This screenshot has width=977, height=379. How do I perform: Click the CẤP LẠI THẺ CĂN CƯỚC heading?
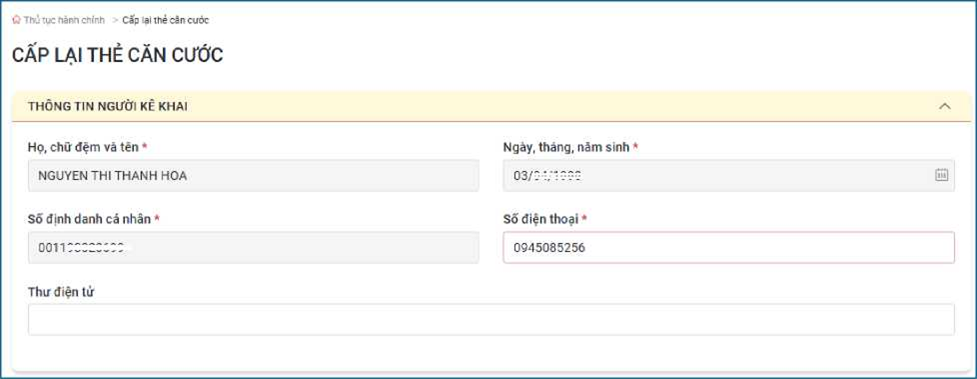[x=118, y=55]
